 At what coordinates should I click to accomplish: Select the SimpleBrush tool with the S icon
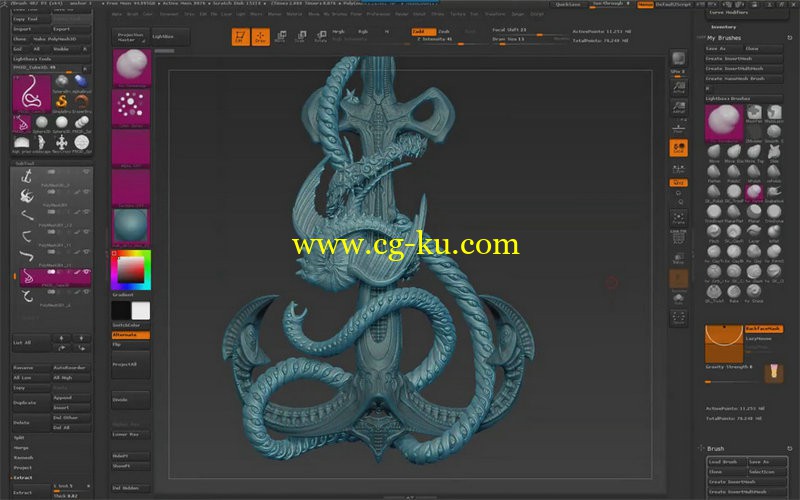(x=62, y=102)
